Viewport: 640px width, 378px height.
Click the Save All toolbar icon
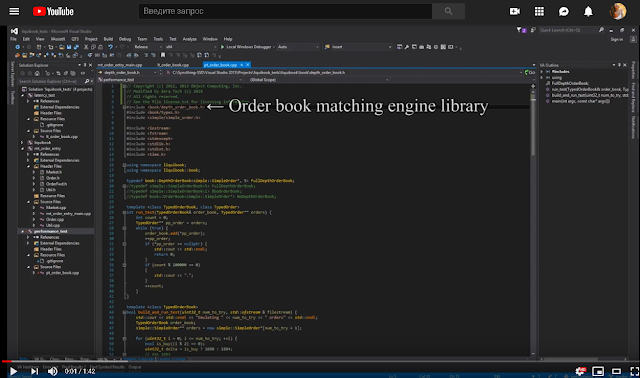(76, 47)
